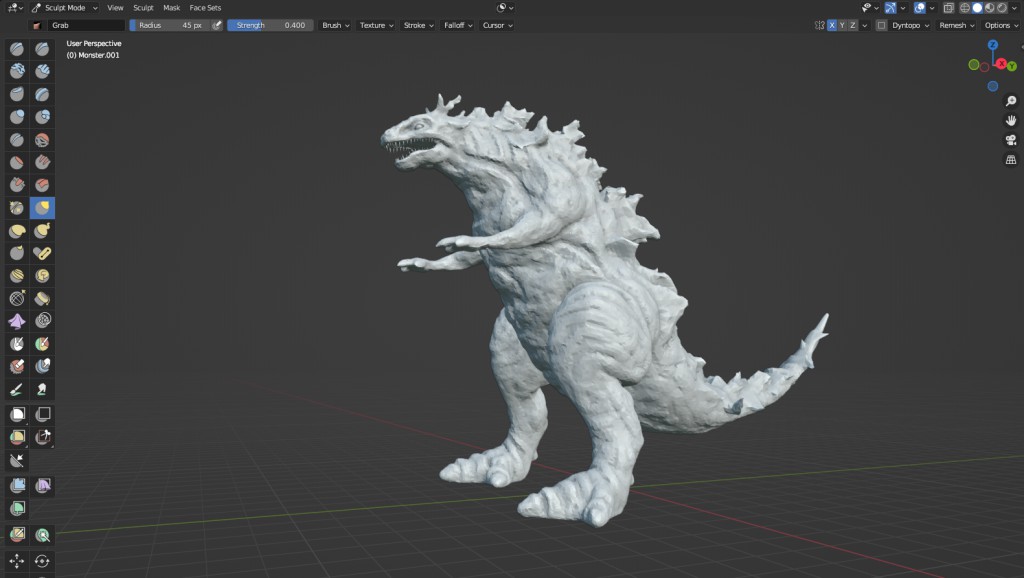Open the Sculpt Mode dropdown
The image size is (1024, 578).
[x=65, y=7]
